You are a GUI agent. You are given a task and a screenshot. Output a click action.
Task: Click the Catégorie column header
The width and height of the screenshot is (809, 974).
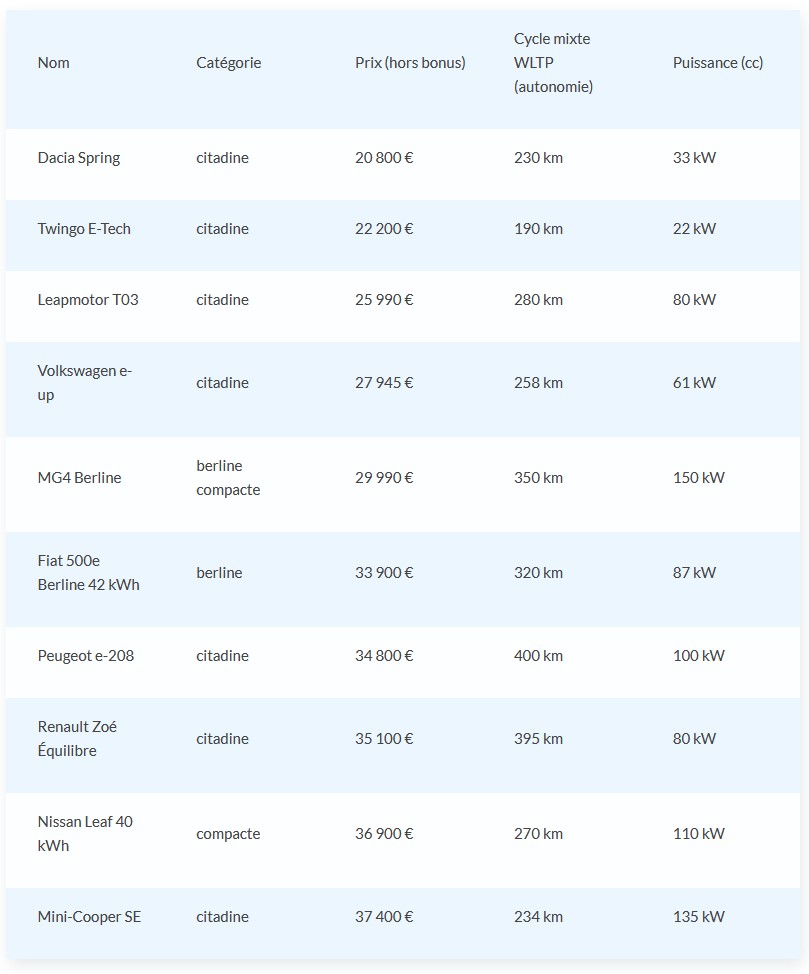[x=228, y=63]
